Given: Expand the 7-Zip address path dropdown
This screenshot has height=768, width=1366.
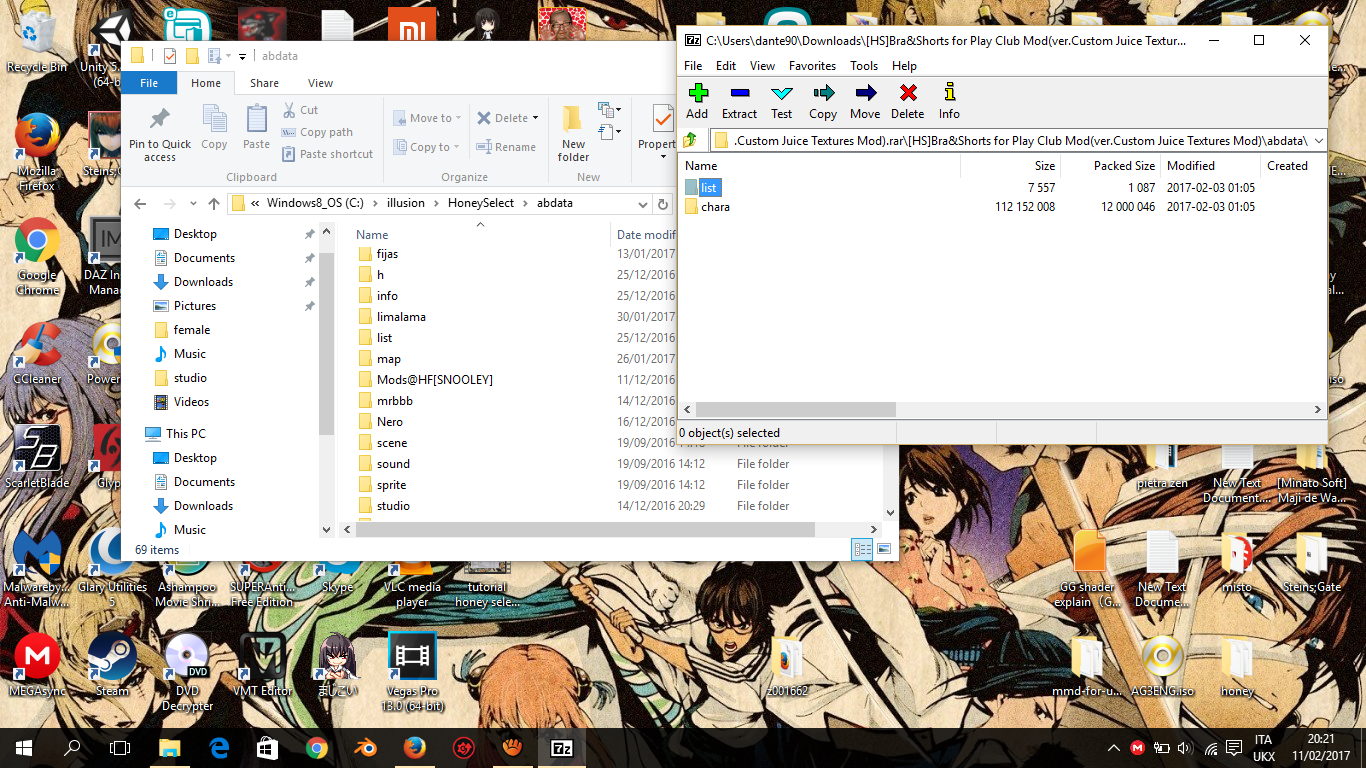Looking at the screenshot, I should coord(1318,141).
